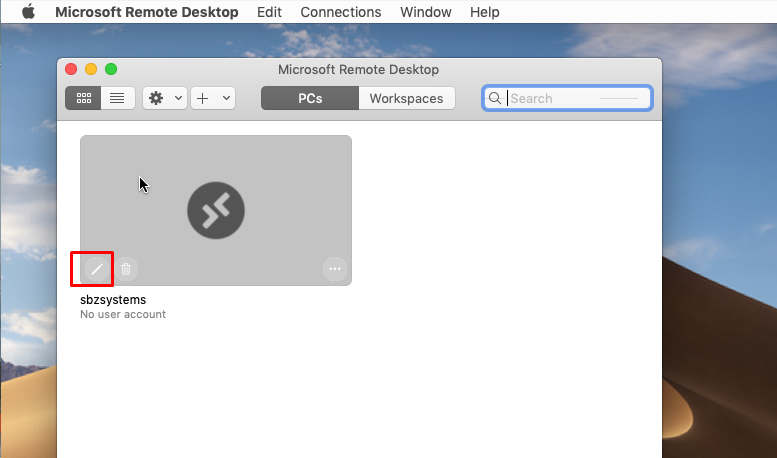Switch to list view layout
This screenshot has height=458, width=777.
117,98
